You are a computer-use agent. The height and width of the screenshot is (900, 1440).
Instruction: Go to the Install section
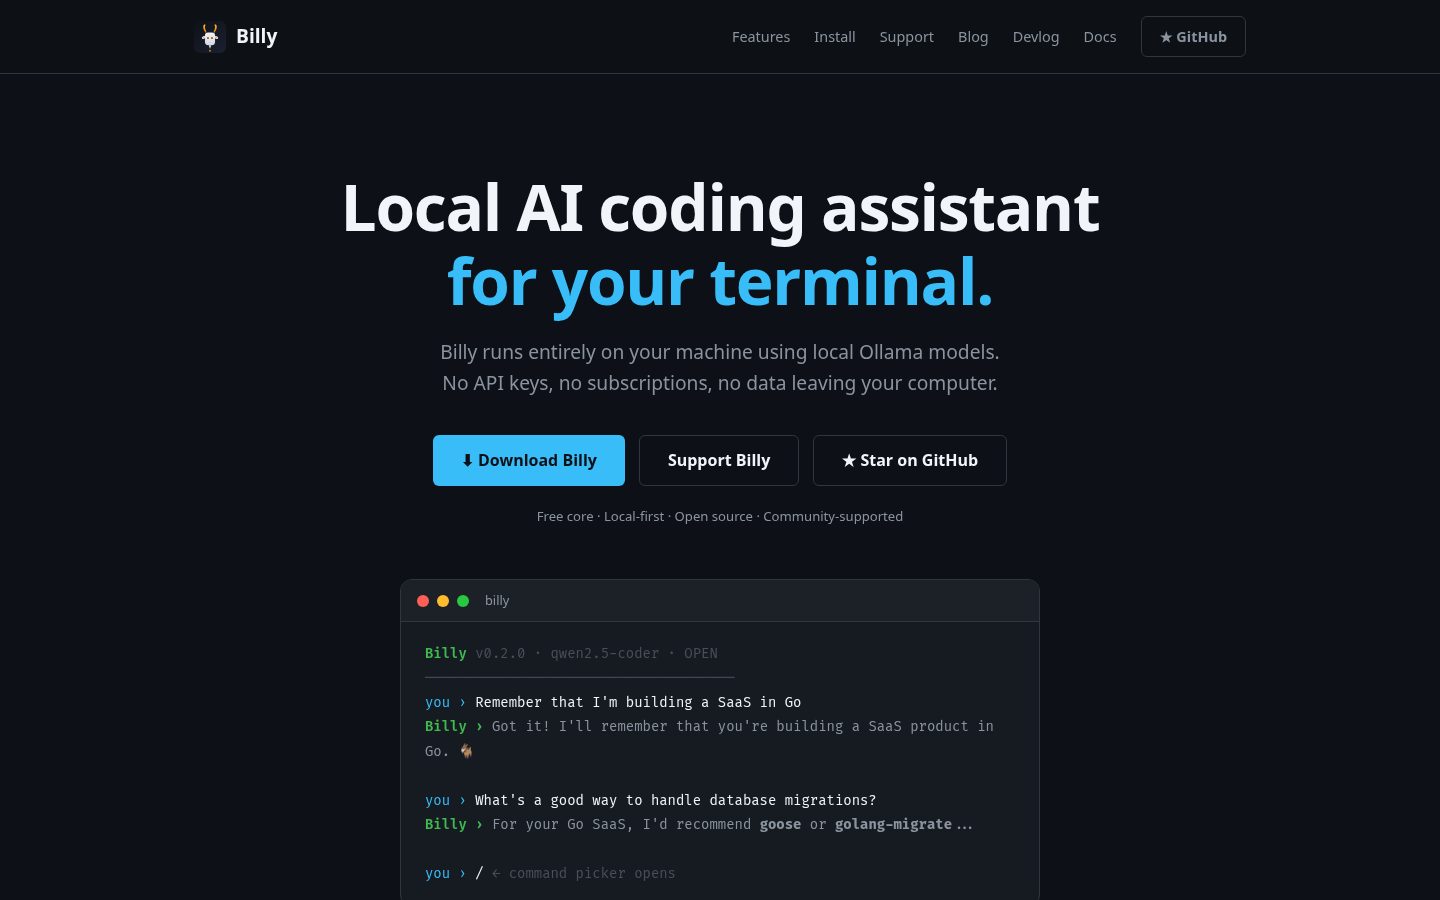835,37
